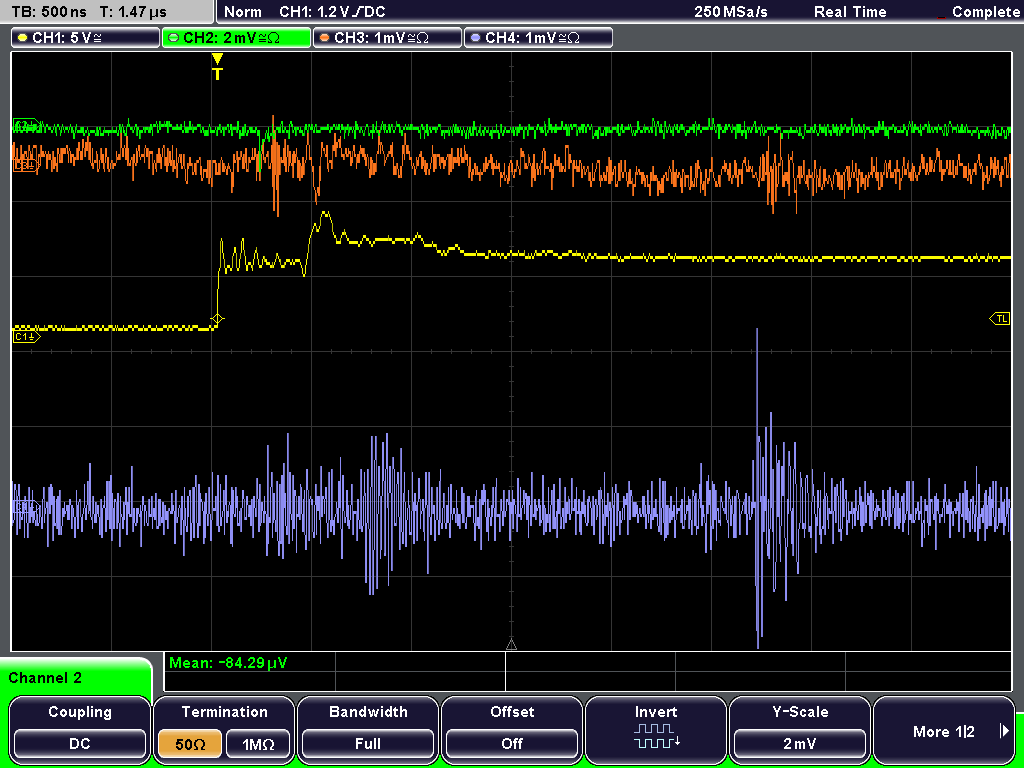Viewport: 1024px width, 768px height.
Task: Click the C1 ground level marker
Action: pyautogui.click(x=26, y=336)
